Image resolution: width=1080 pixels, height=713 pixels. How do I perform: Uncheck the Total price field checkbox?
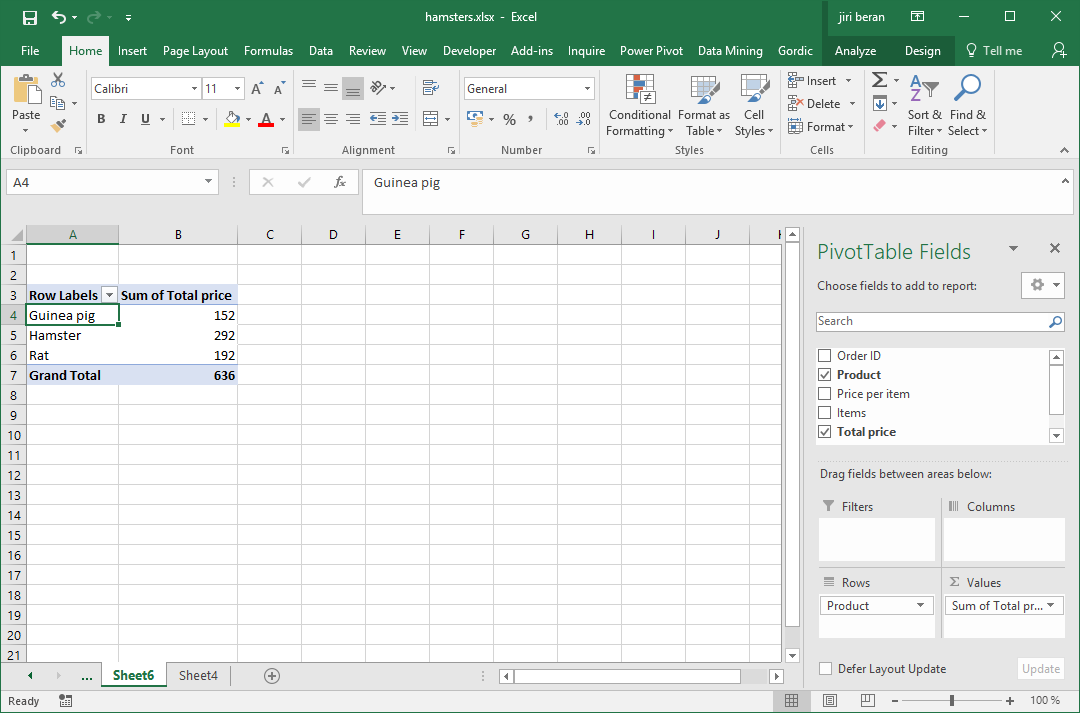coord(824,432)
